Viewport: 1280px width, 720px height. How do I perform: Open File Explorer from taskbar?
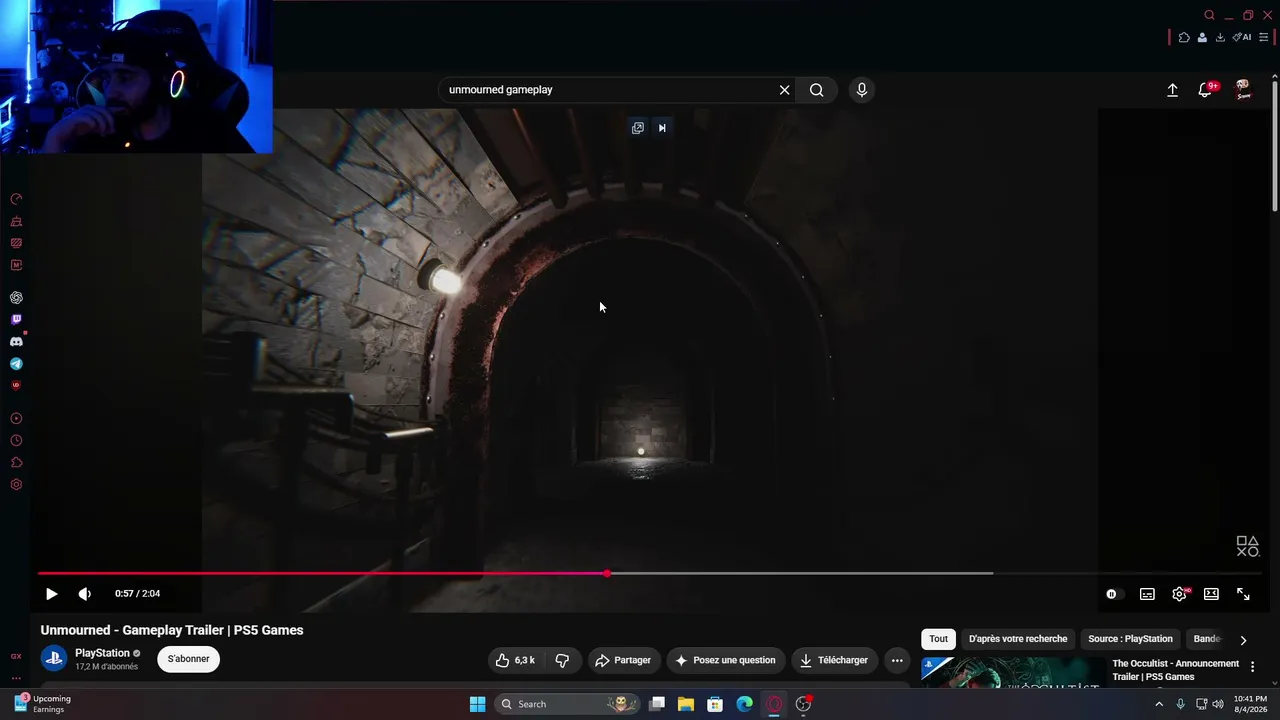pos(686,704)
